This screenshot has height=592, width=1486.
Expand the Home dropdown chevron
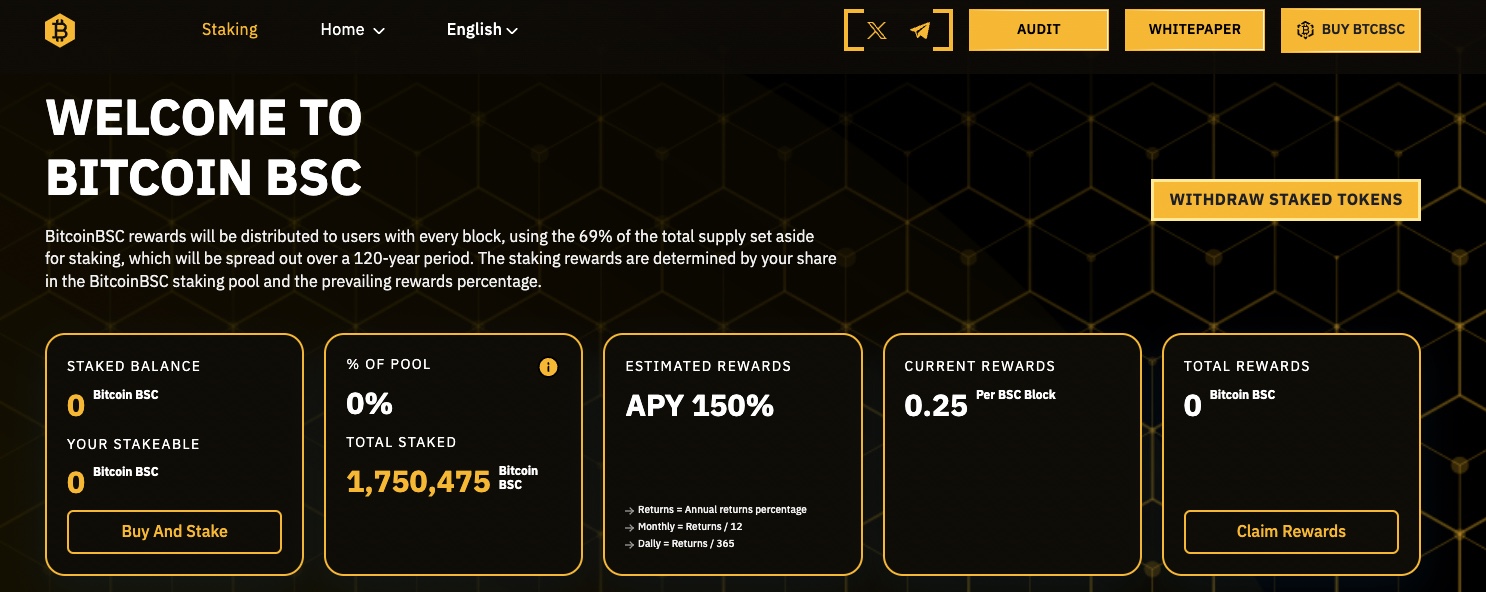[x=379, y=31]
